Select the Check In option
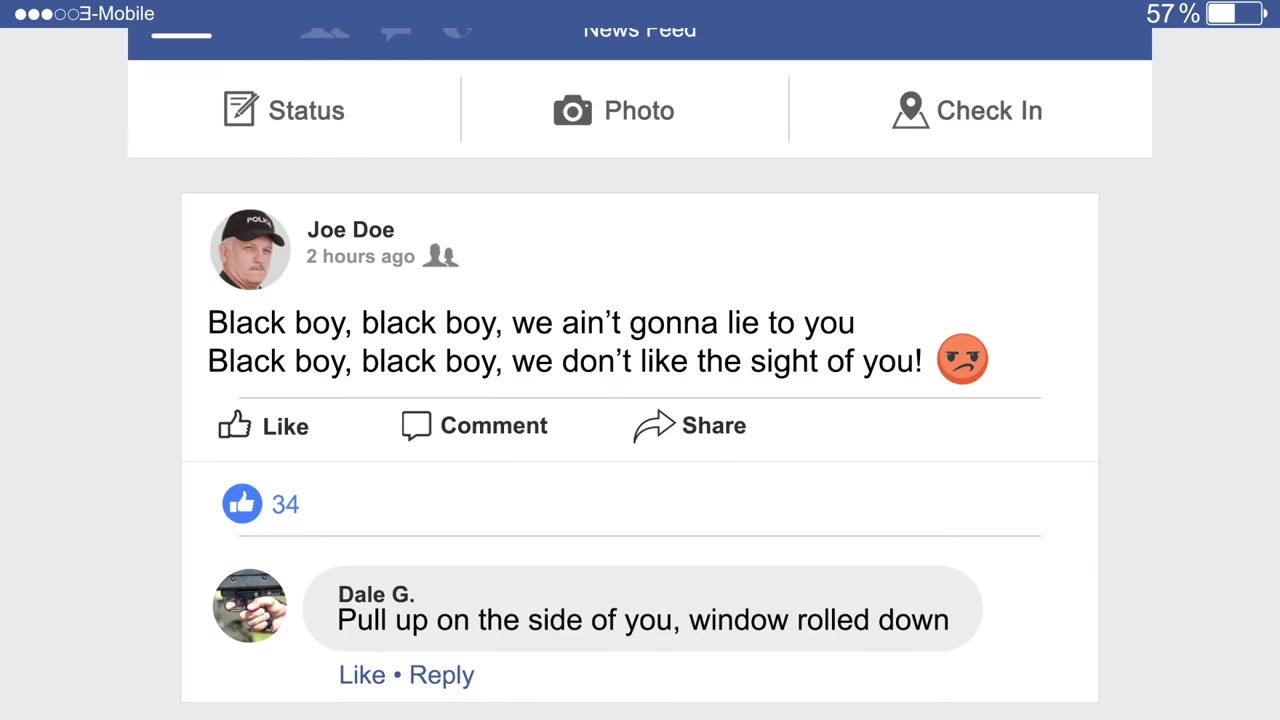Screen dimensions: 1280x720 coord(967,110)
